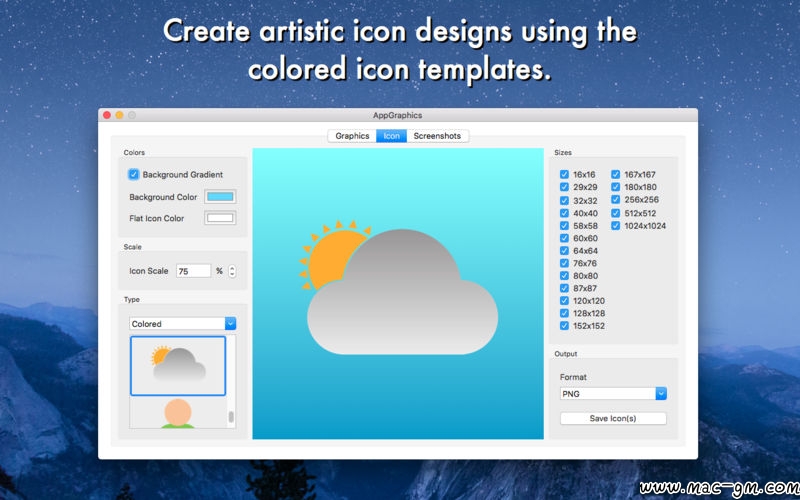Image resolution: width=800 pixels, height=500 pixels.
Task: Switch to the Graphics tab
Action: point(352,136)
